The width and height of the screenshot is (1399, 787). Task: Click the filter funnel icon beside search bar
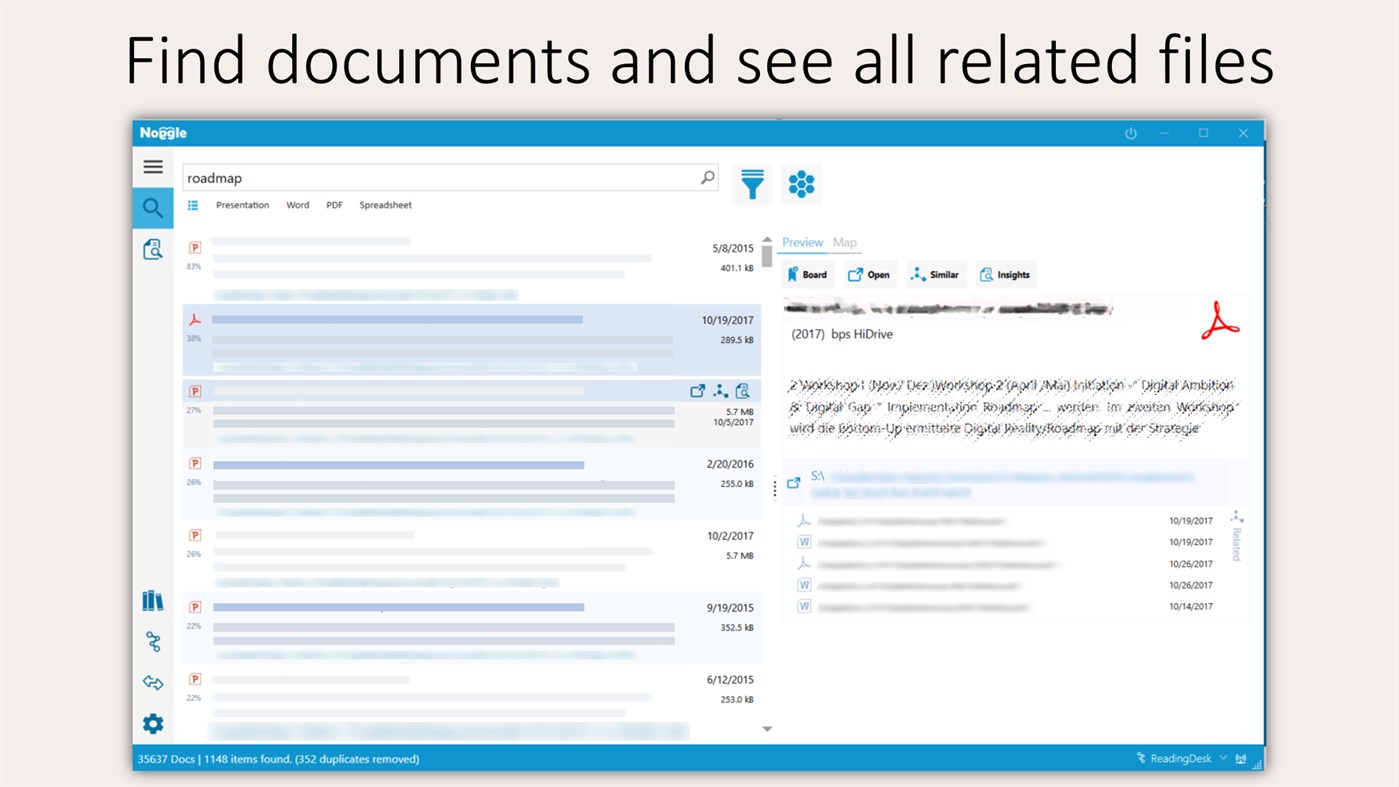point(751,184)
